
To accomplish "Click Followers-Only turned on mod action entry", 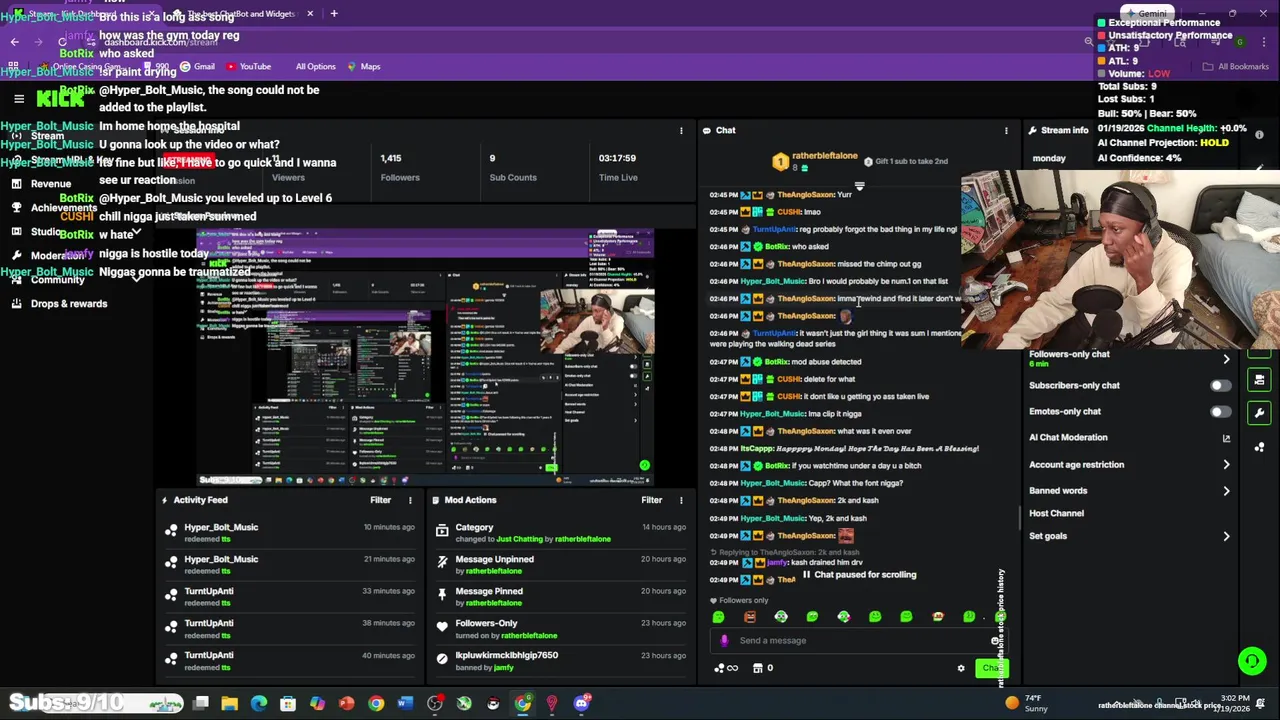I will [559, 629].
